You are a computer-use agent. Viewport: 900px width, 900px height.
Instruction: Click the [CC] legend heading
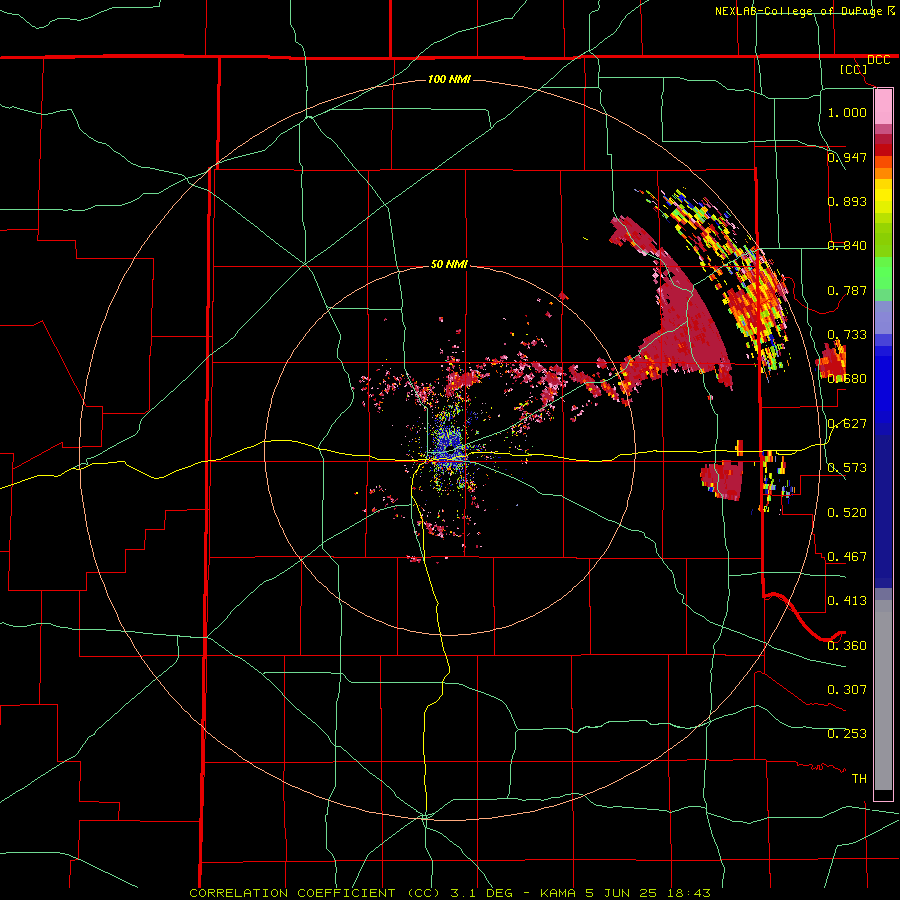click(x=853, y=69)
